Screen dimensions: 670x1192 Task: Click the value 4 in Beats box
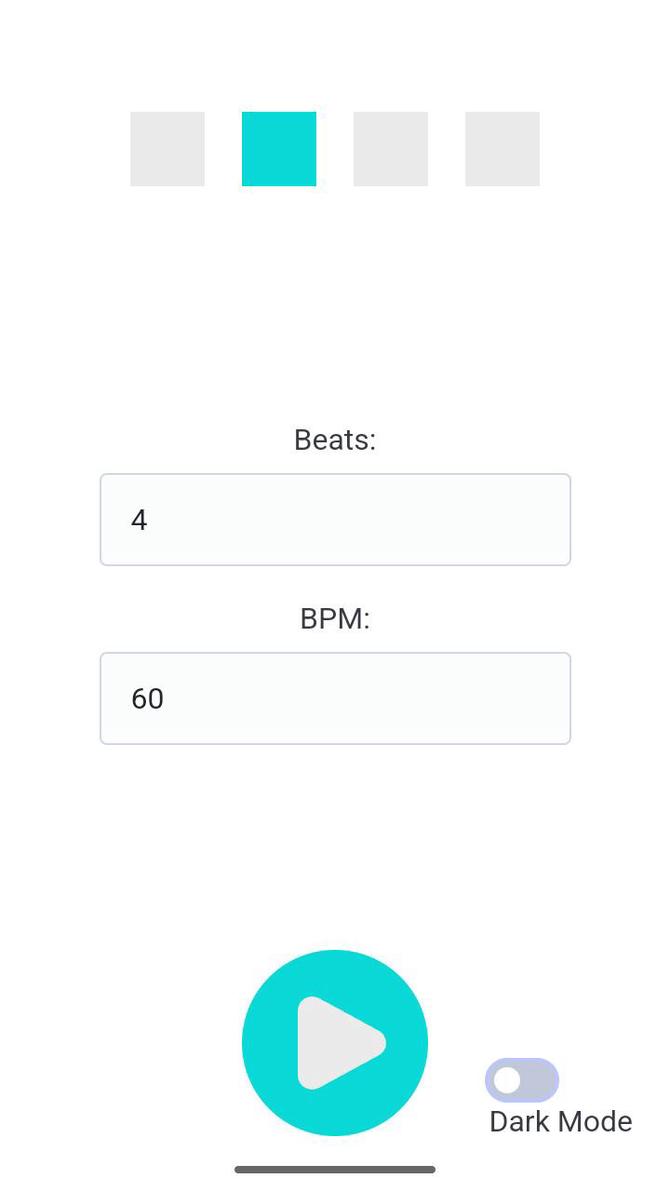point(141,519)
